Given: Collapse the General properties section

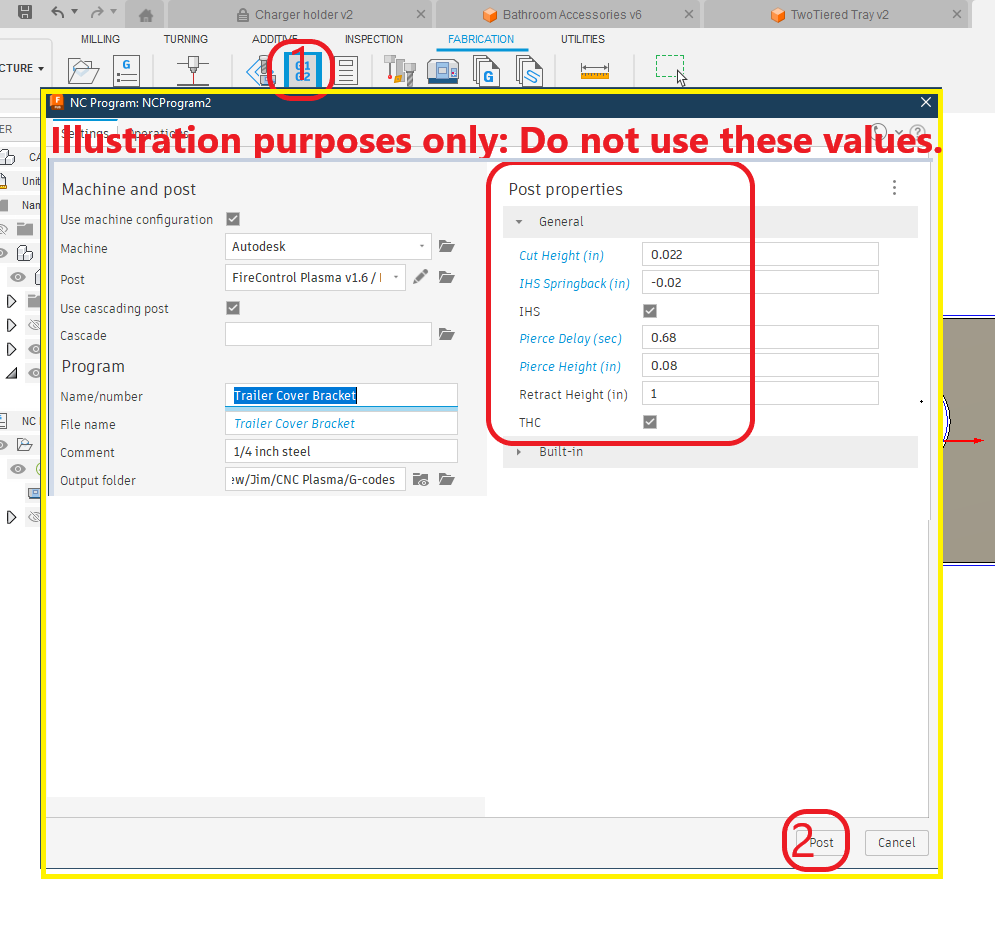Looking at the screenshot, I should click(519, 222).
